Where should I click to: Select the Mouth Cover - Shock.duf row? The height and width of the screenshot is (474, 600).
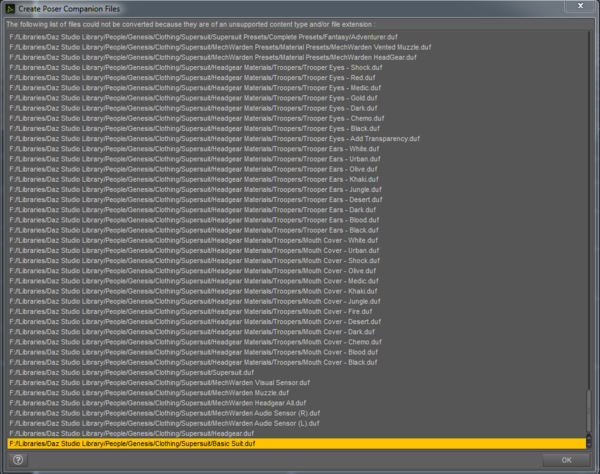coord(297,261)
